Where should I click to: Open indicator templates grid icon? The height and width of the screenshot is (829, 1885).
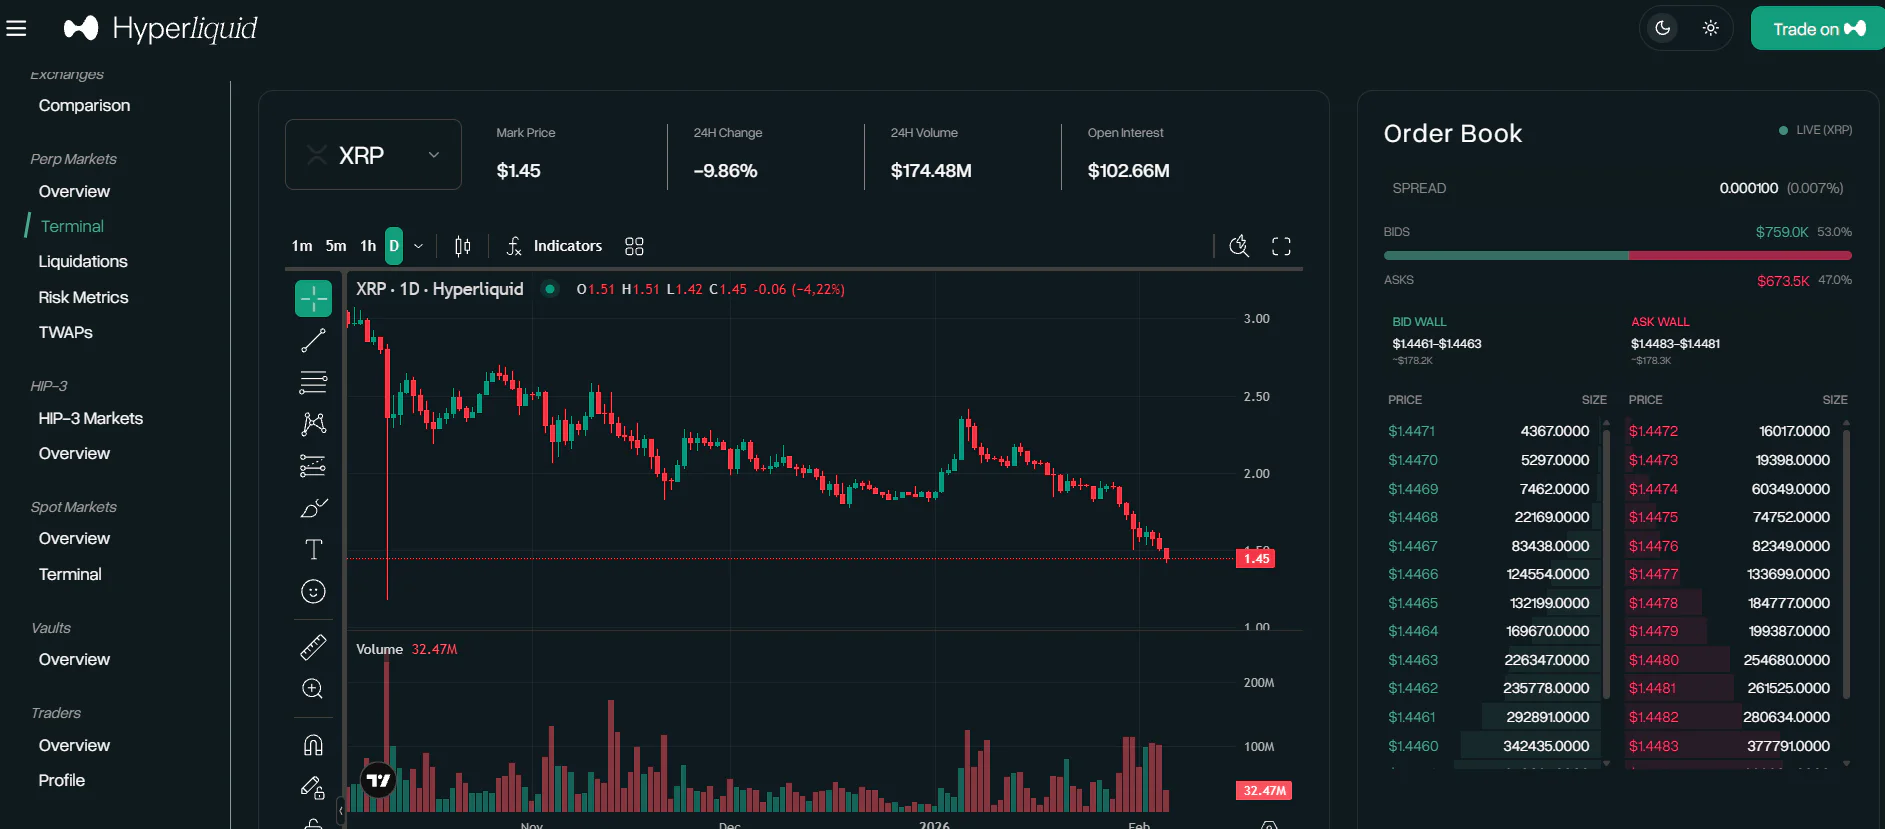coord(634,246)
